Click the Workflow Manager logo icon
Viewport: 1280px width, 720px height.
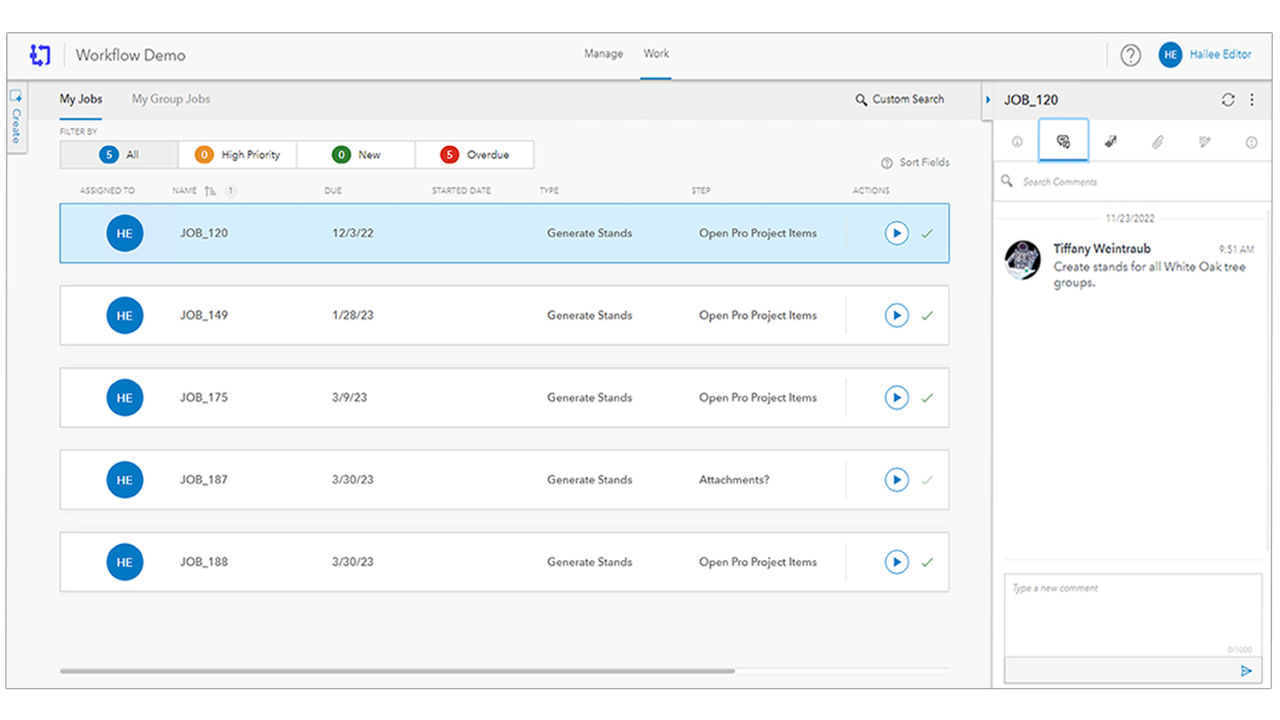point(40,55)
